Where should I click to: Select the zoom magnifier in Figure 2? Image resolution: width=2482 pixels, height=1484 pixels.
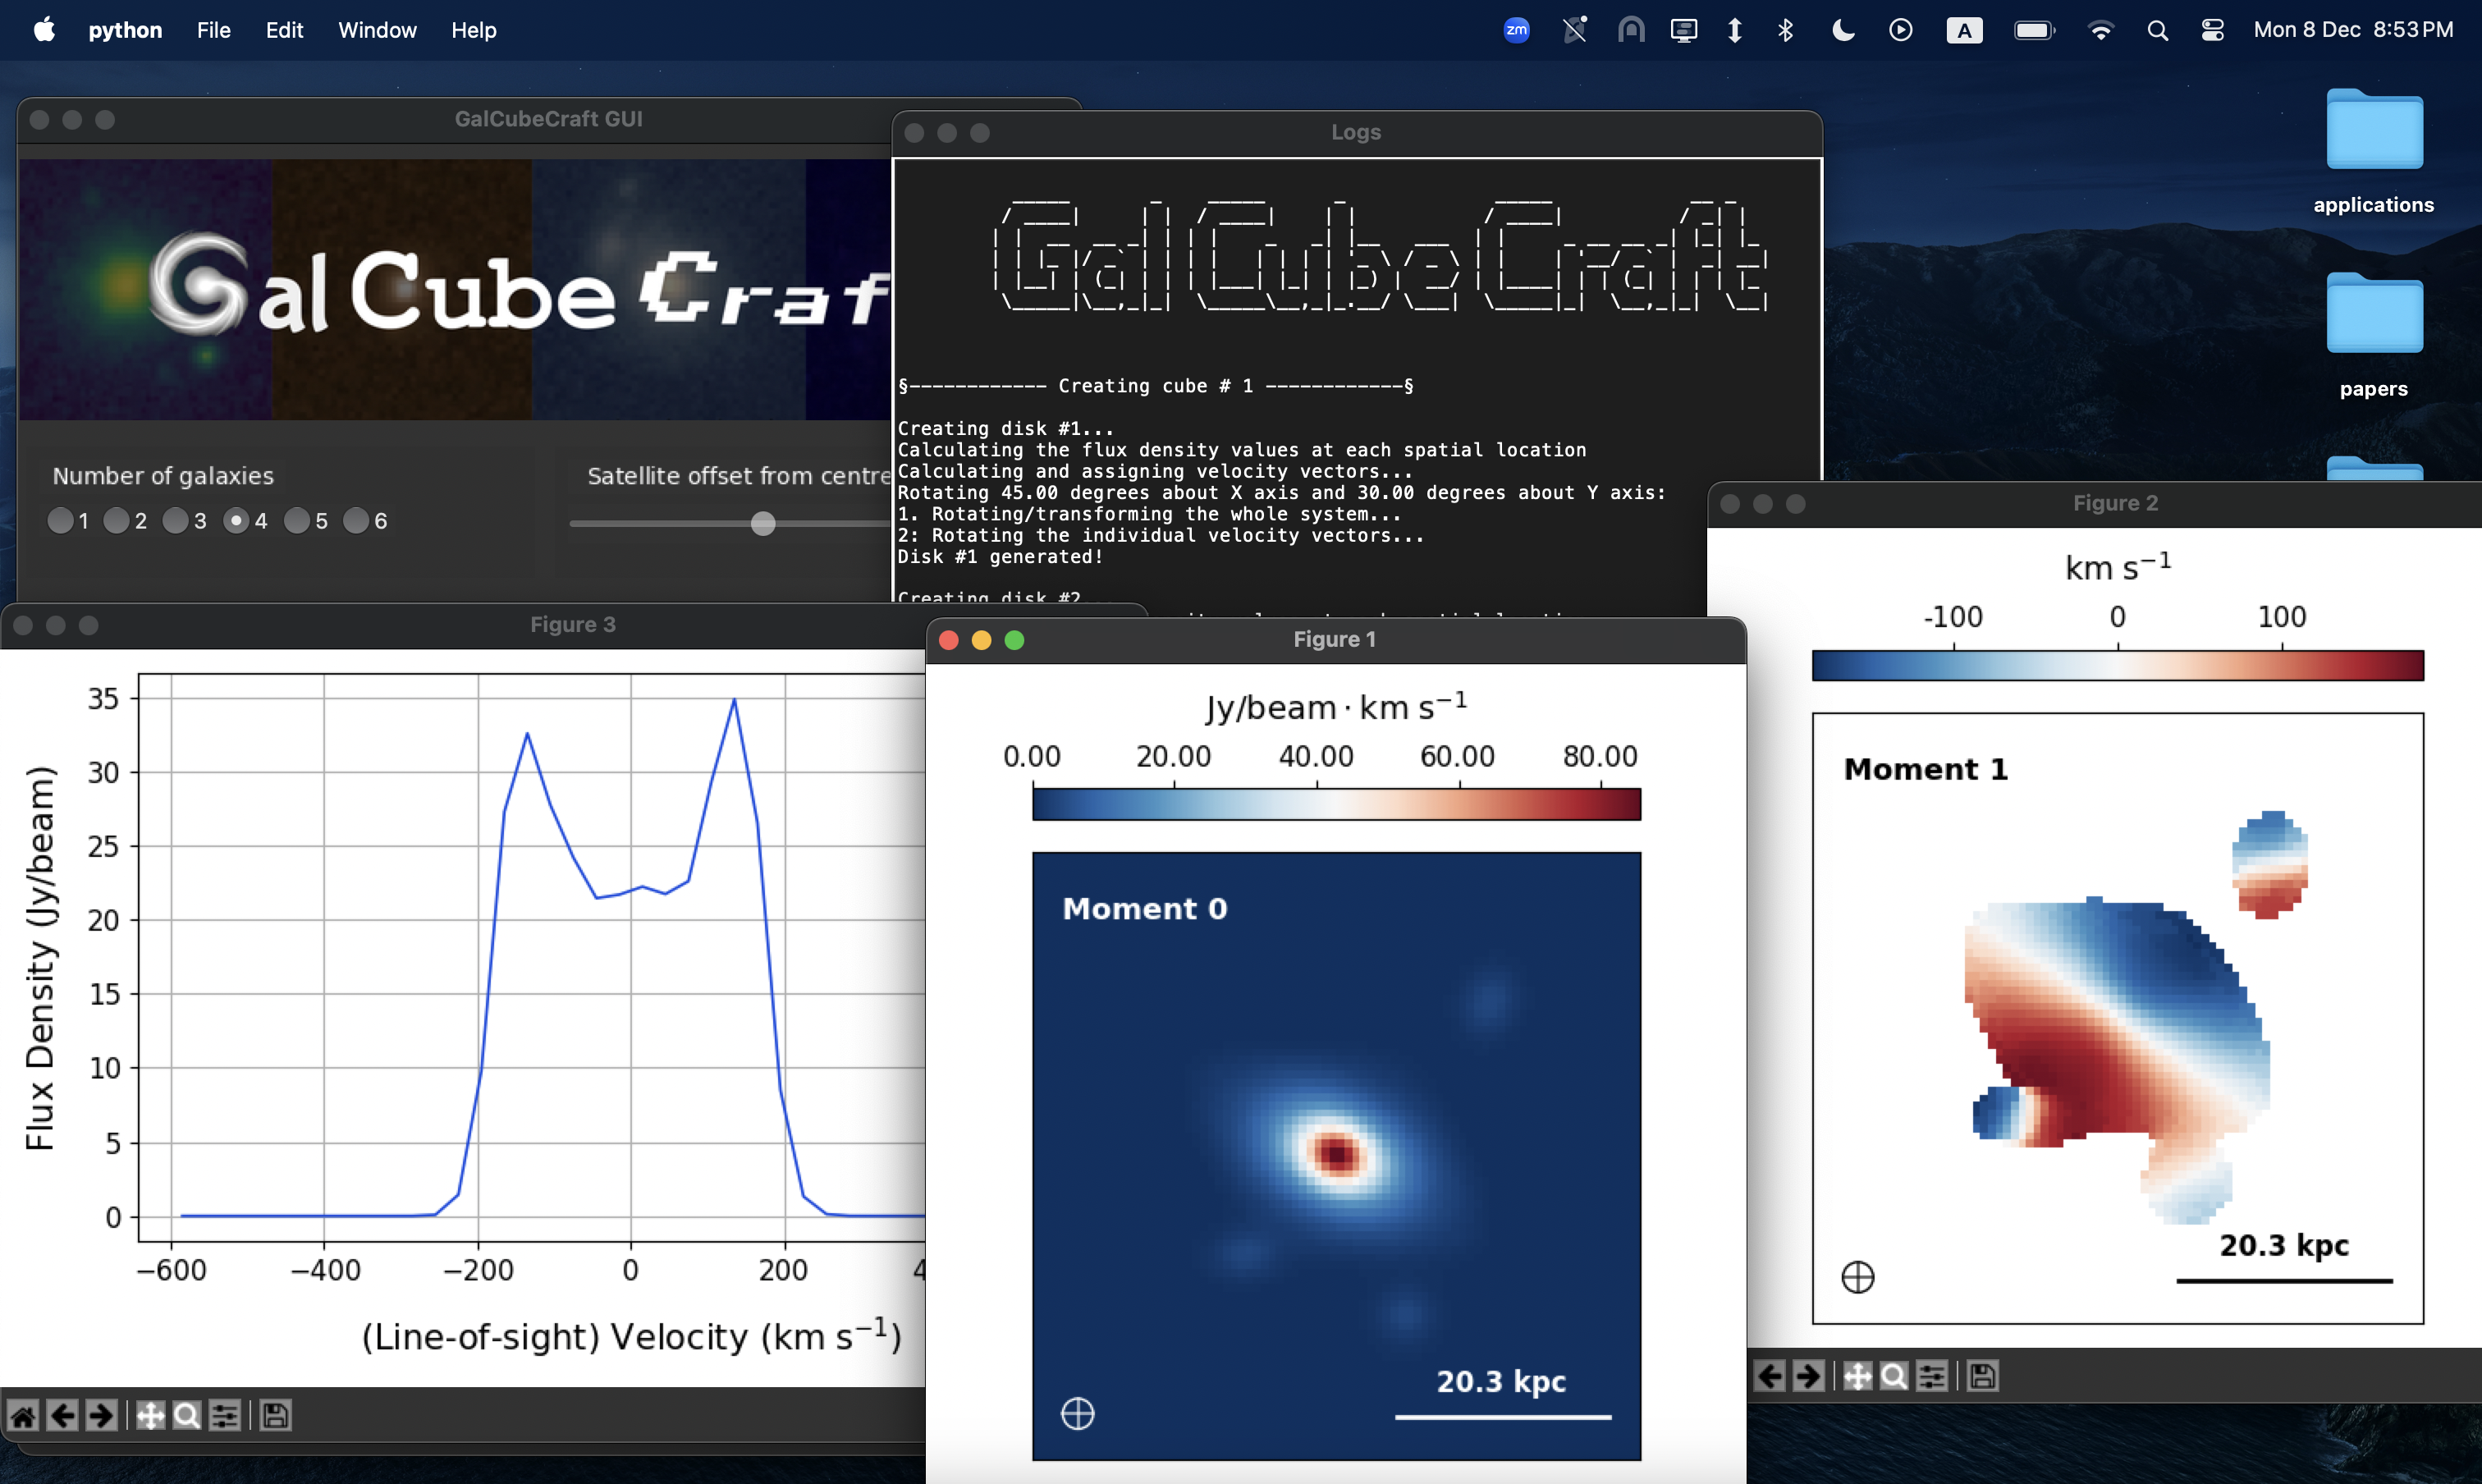(x=1894, y=1375)
